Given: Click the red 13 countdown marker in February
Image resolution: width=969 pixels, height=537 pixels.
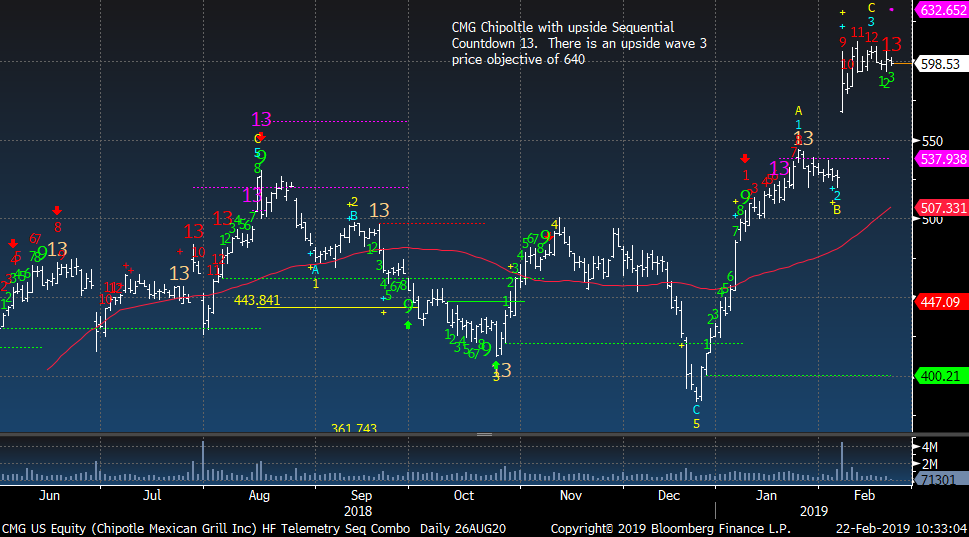Looking at the screenshot, I should click(892, 44).
